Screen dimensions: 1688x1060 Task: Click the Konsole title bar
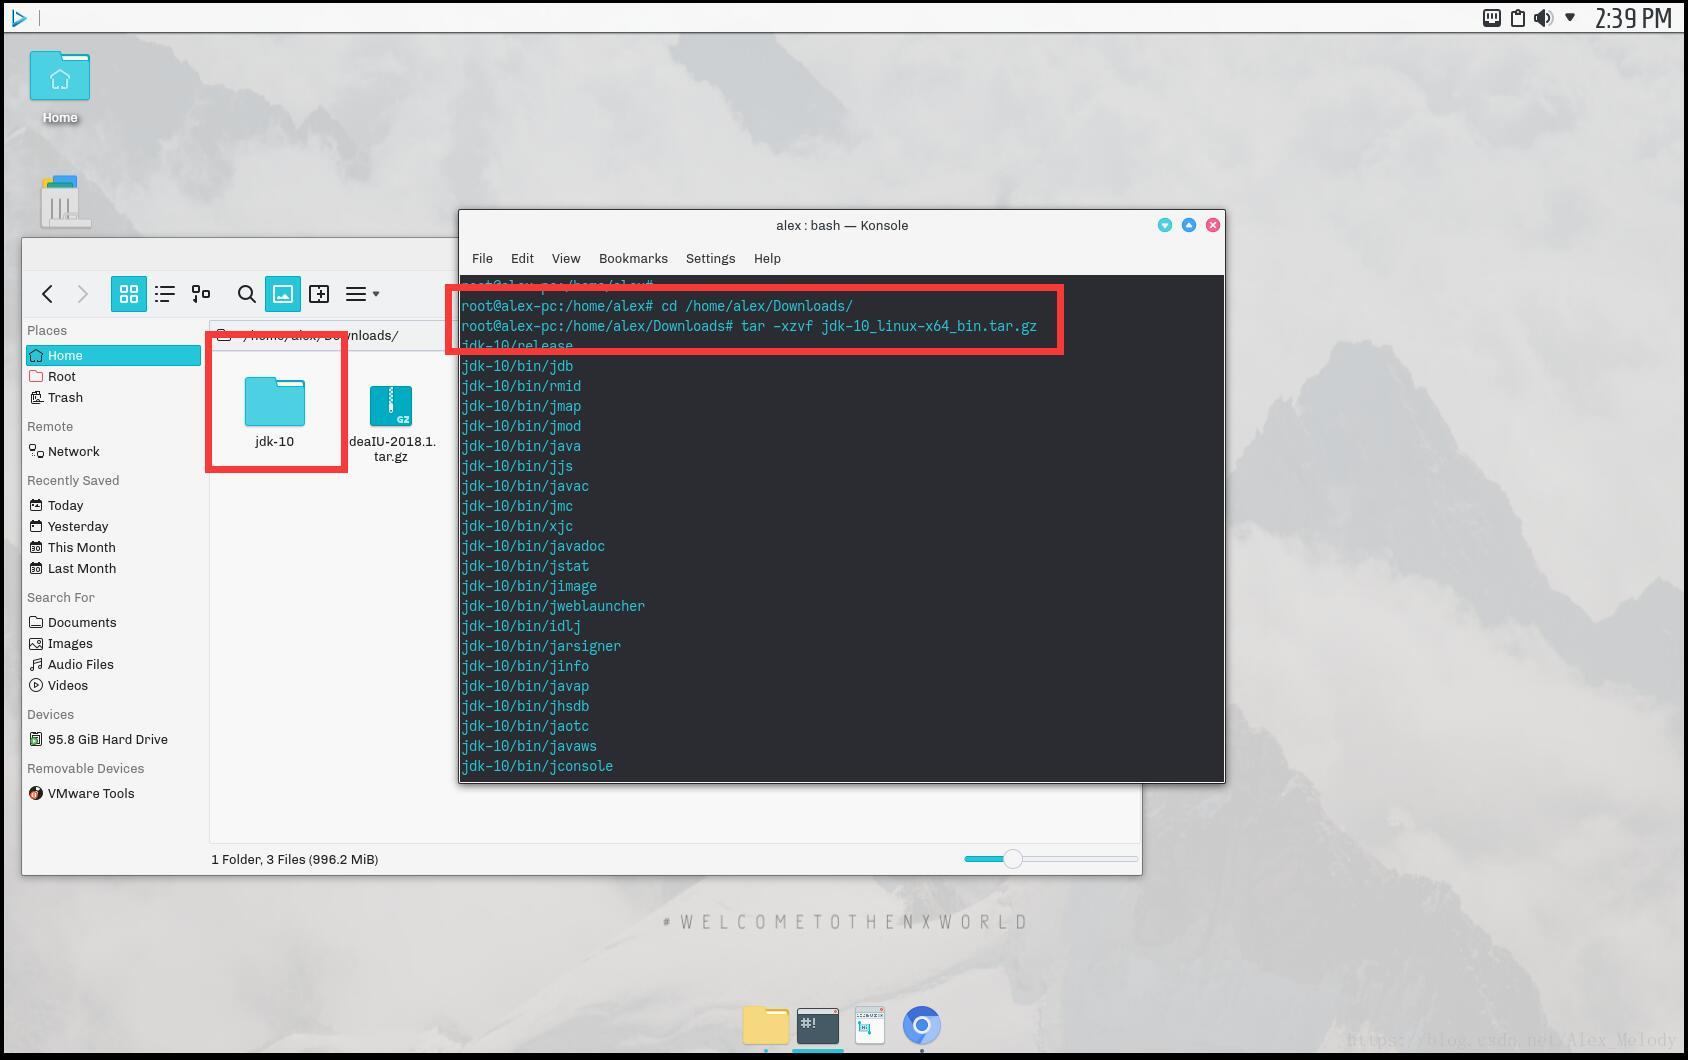(842, 225)
